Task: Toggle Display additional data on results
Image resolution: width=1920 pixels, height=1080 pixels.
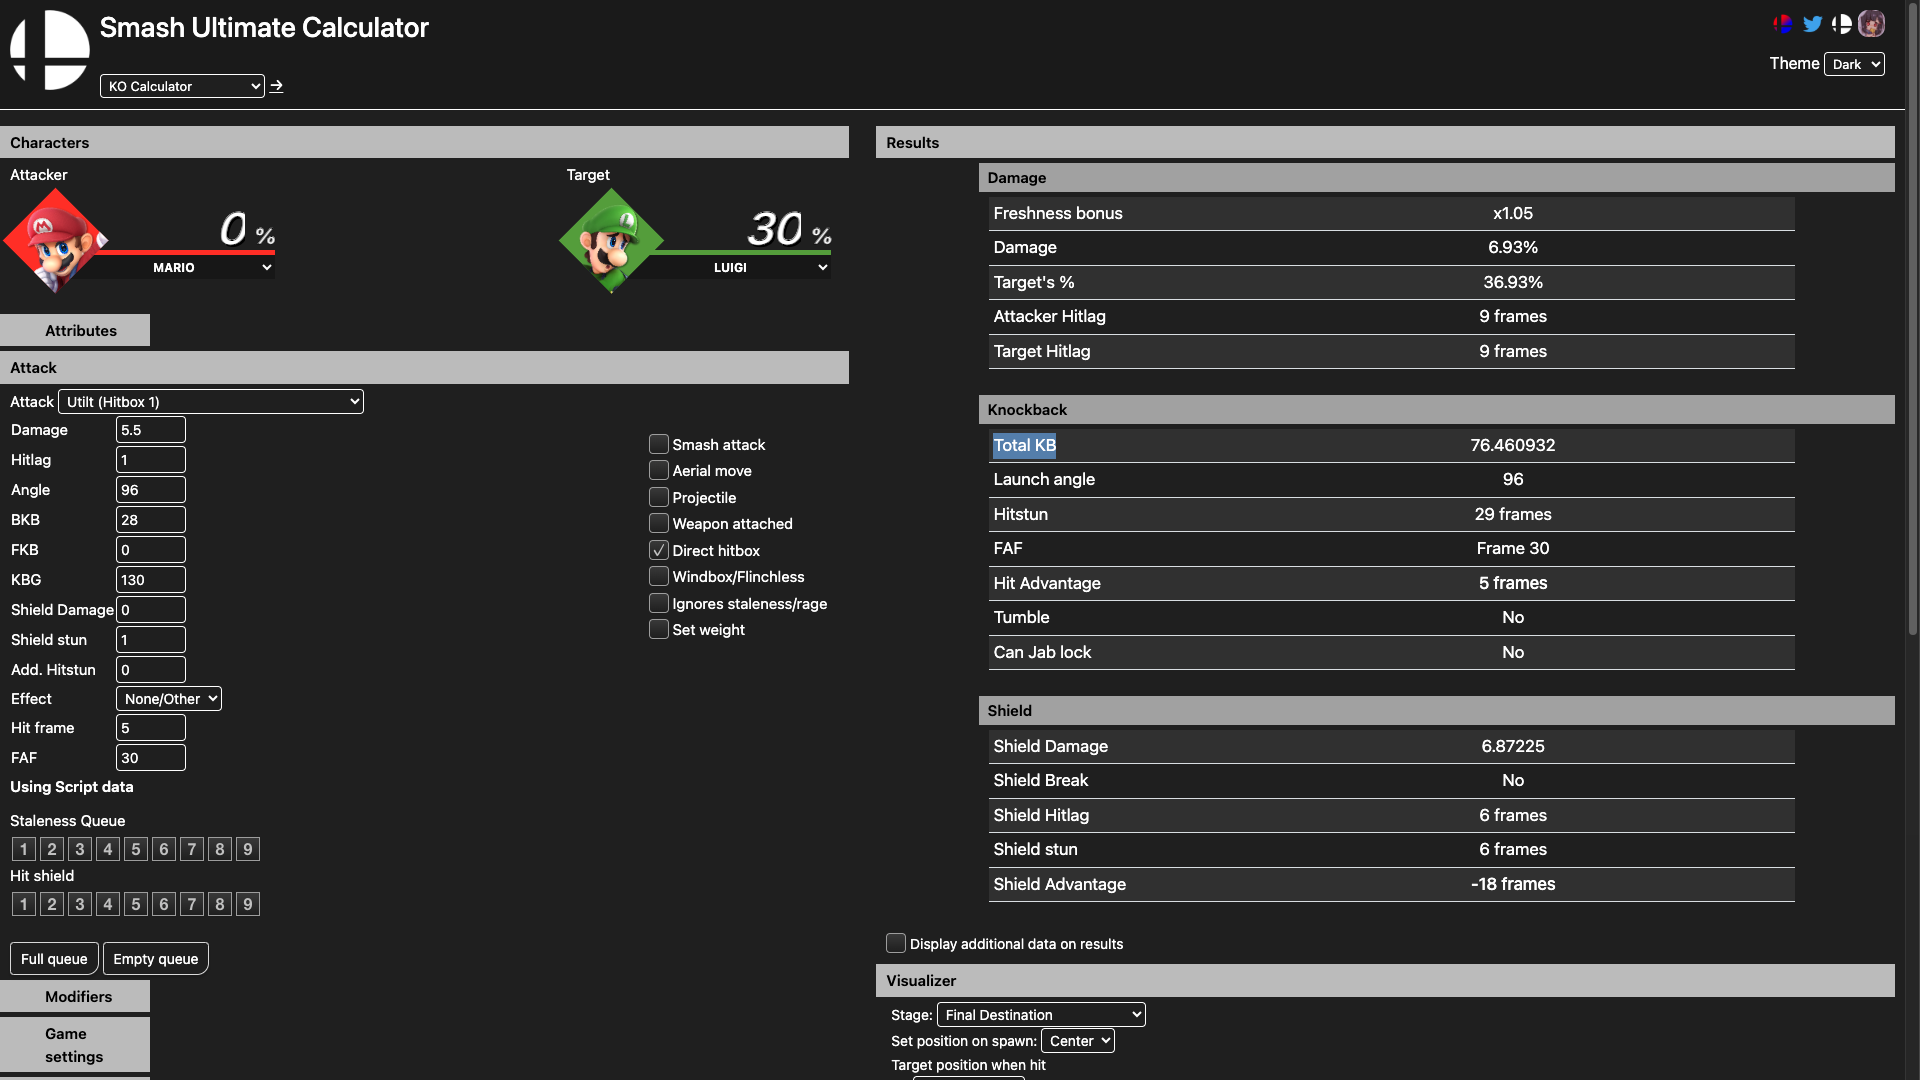Action: coord(896,943)
